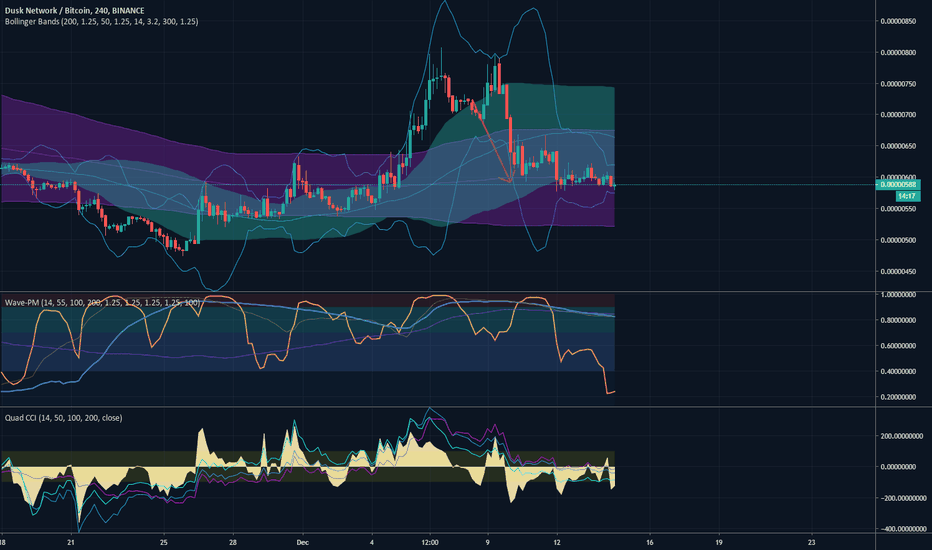Click the time axis label 12
The height and width of the screenshot is (550, 932).
coord(557,542)
